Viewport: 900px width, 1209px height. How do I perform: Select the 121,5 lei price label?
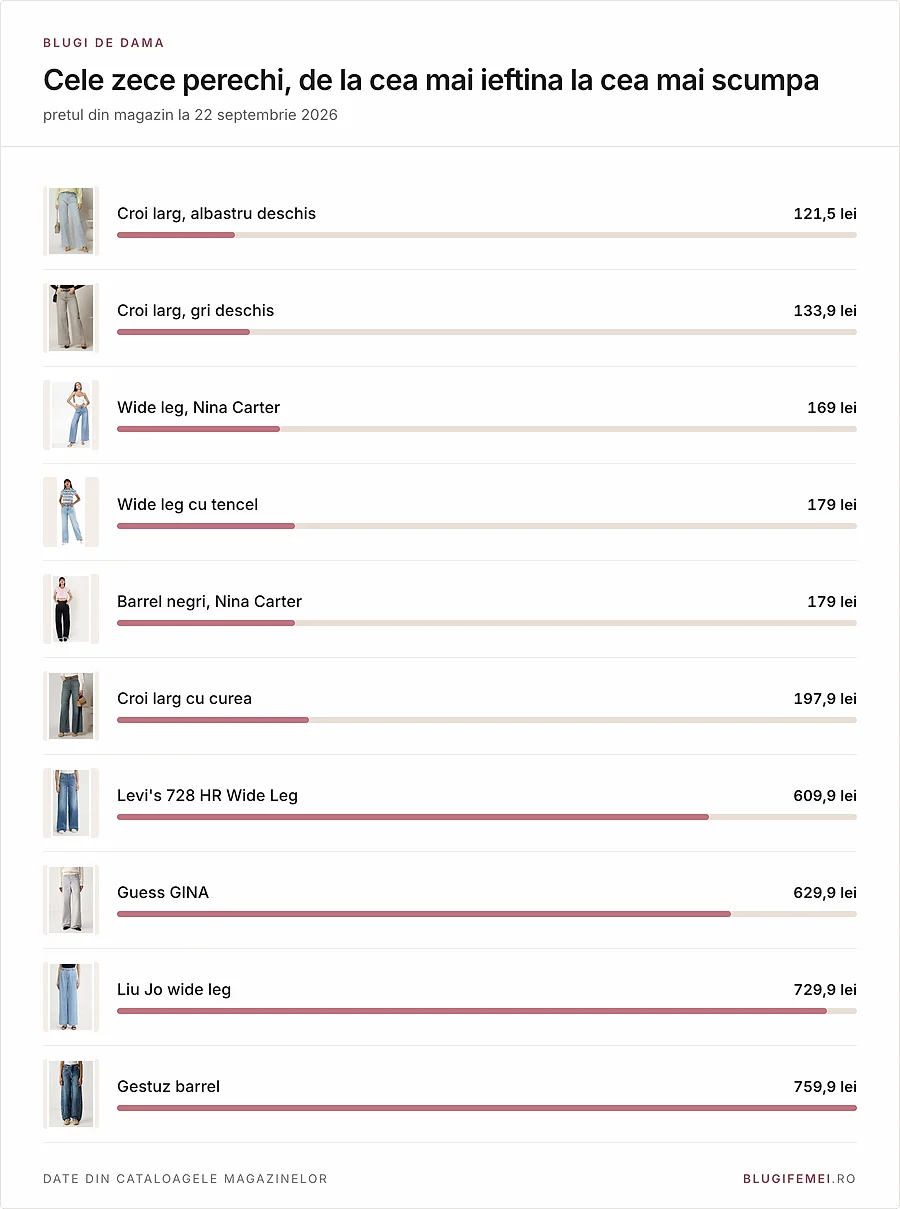(825, 214)
